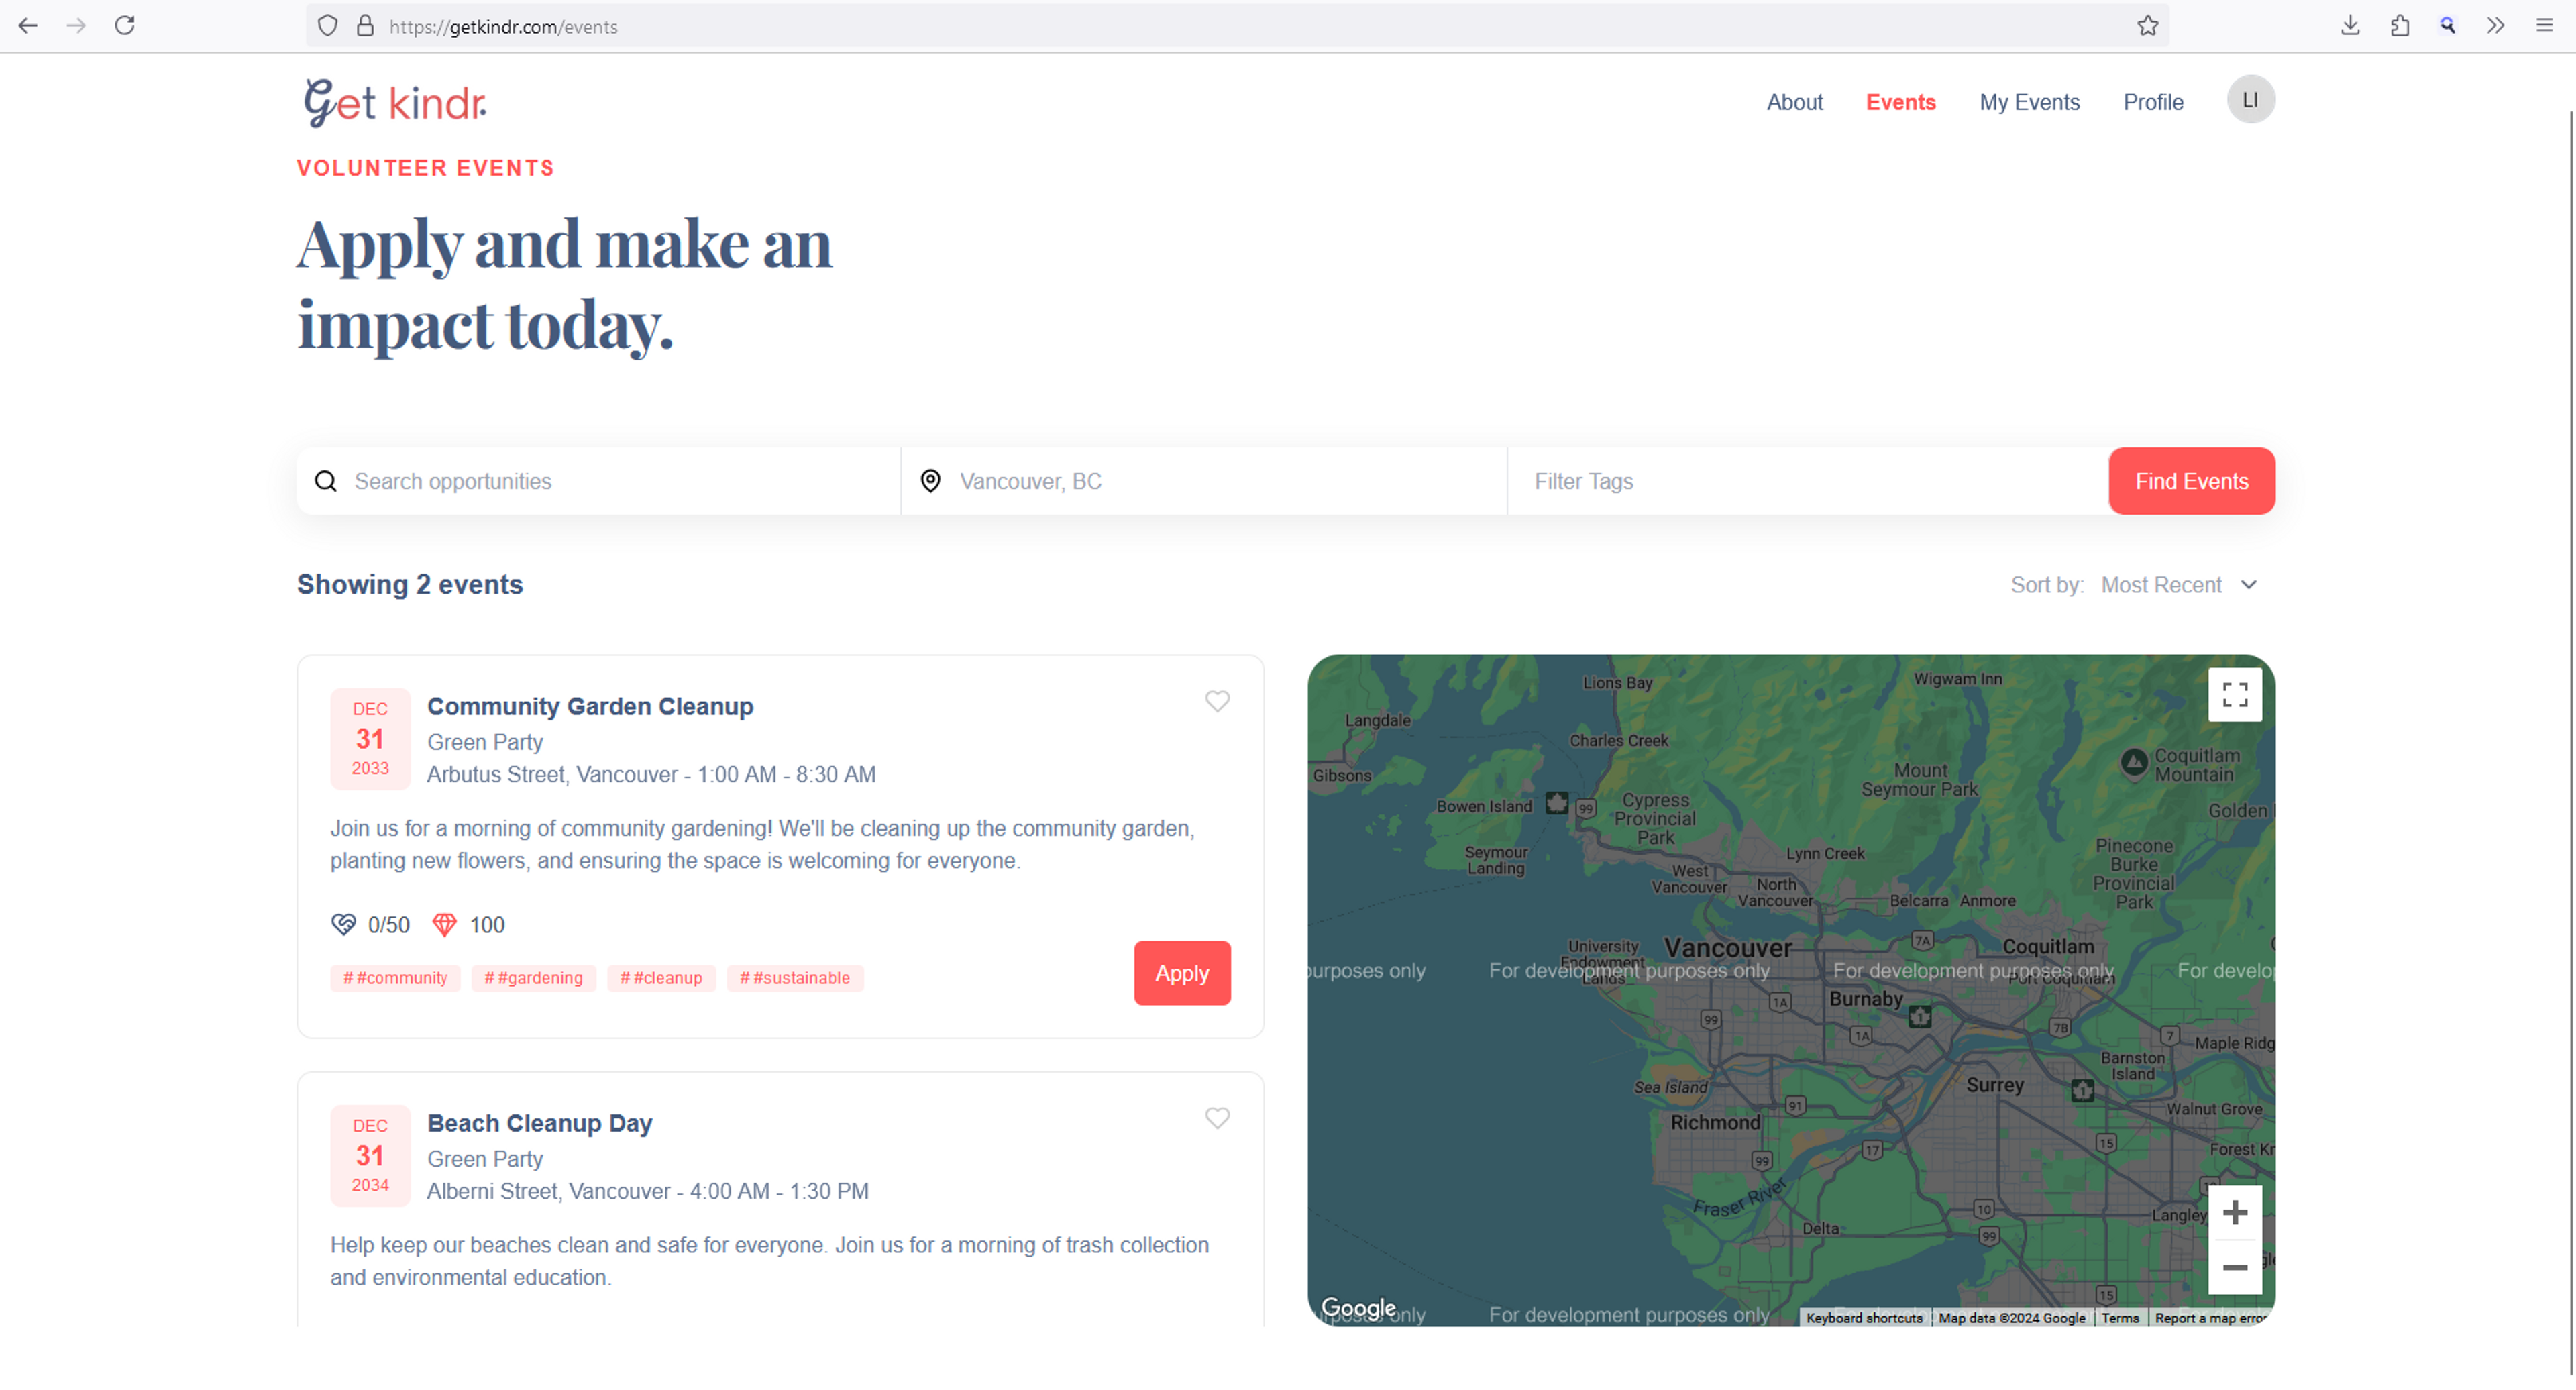Select the #community tag
Viewport: 2576px width, 1390px height.
click(x=395, y=978)
